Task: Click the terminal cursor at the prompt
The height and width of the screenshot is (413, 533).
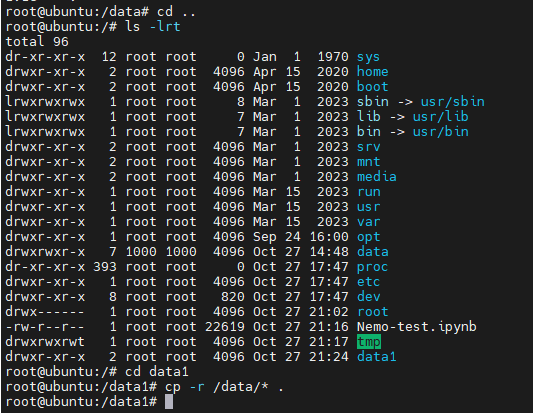Action: tap(169, 402)
